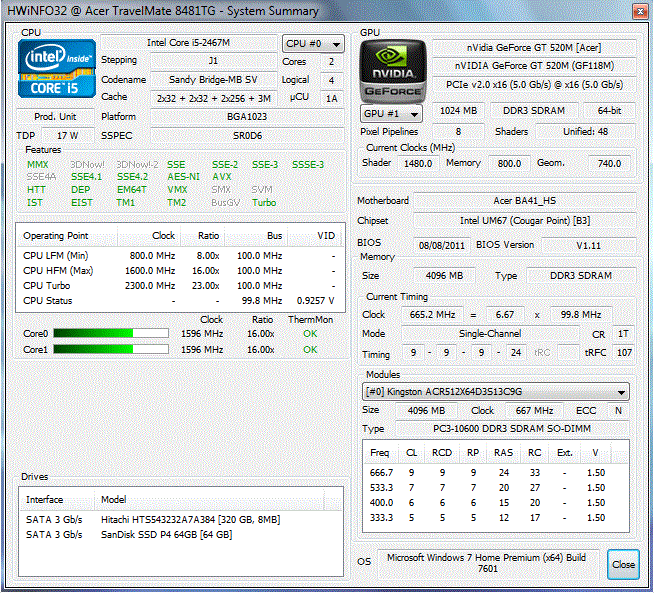Click the NVIDIA GeForce logo
The image size is (654, 593).
[x=392, y=71]
